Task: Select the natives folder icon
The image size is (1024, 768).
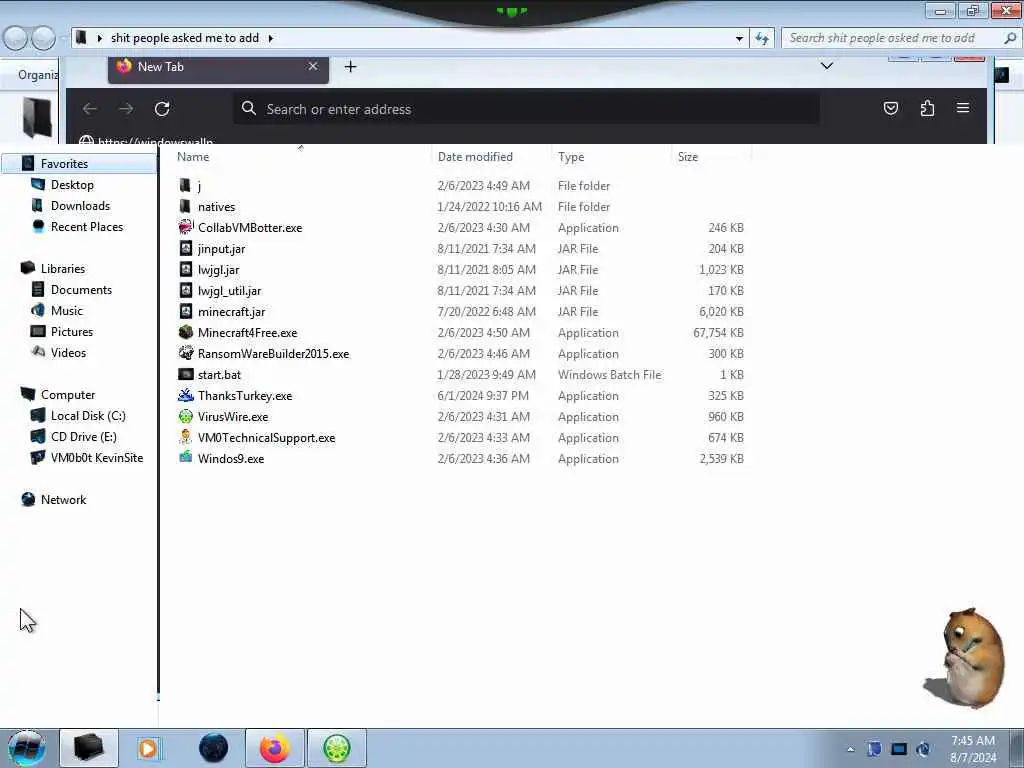Action: (185, 206)
